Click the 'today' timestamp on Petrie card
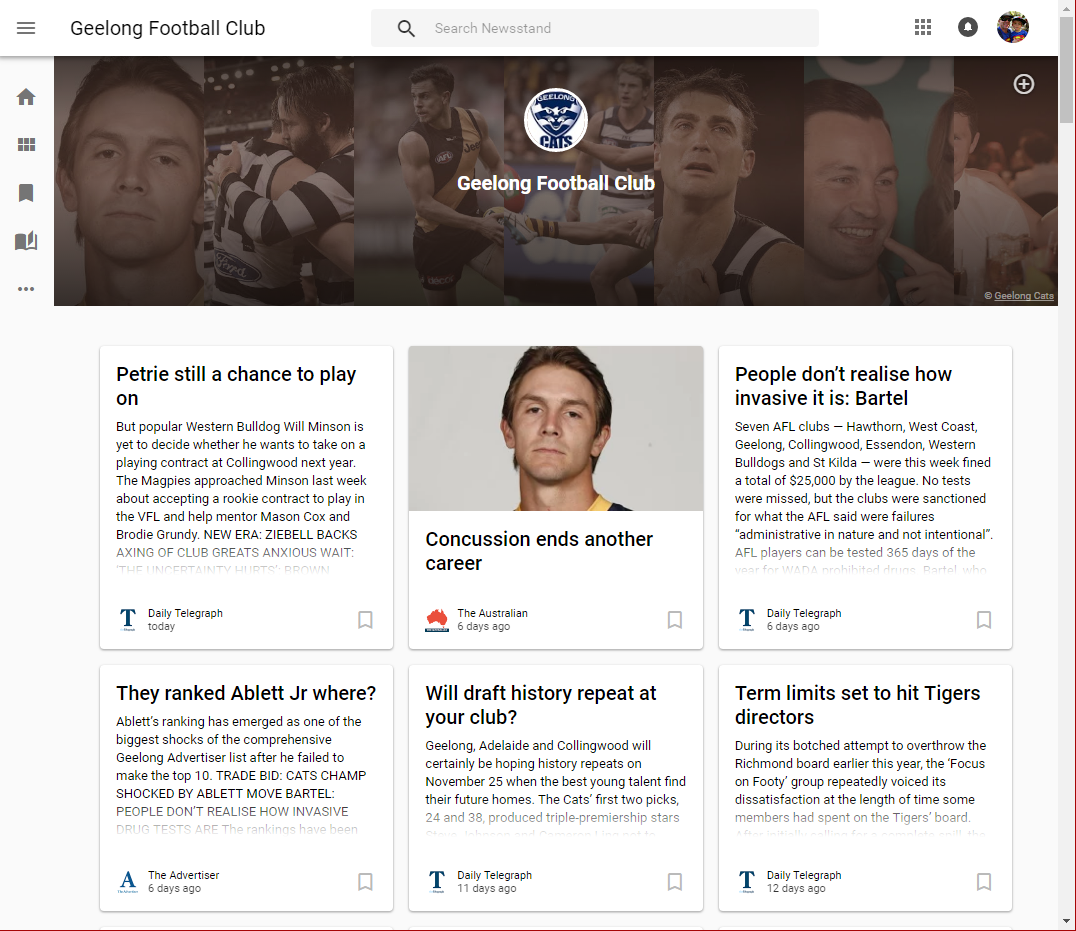 click(x=161, y=626)
